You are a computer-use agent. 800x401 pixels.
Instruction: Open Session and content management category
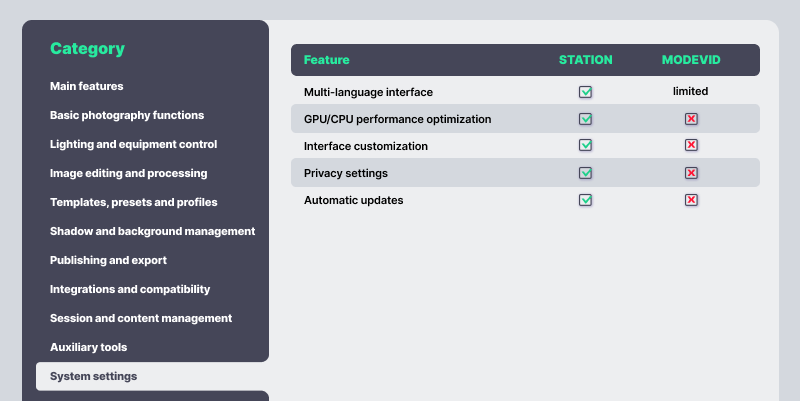[141, 318]
